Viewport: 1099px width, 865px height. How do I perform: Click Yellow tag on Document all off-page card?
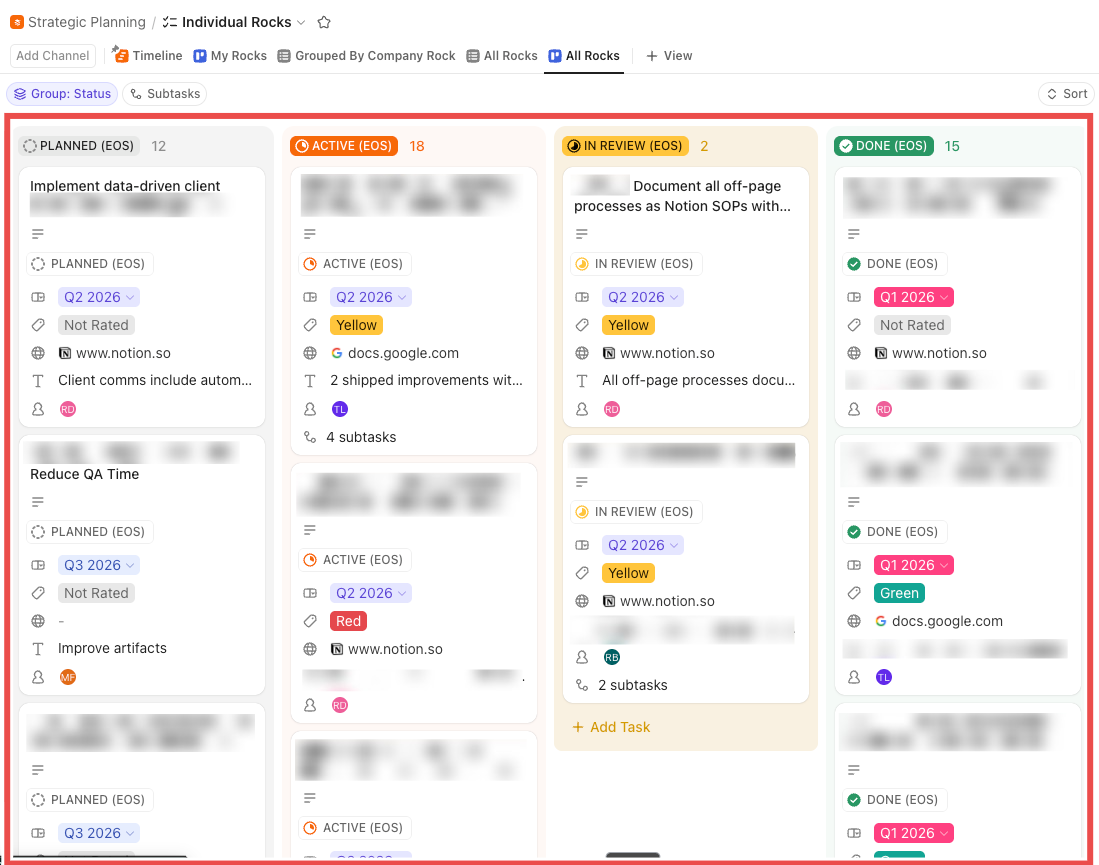tap(628, 325)
